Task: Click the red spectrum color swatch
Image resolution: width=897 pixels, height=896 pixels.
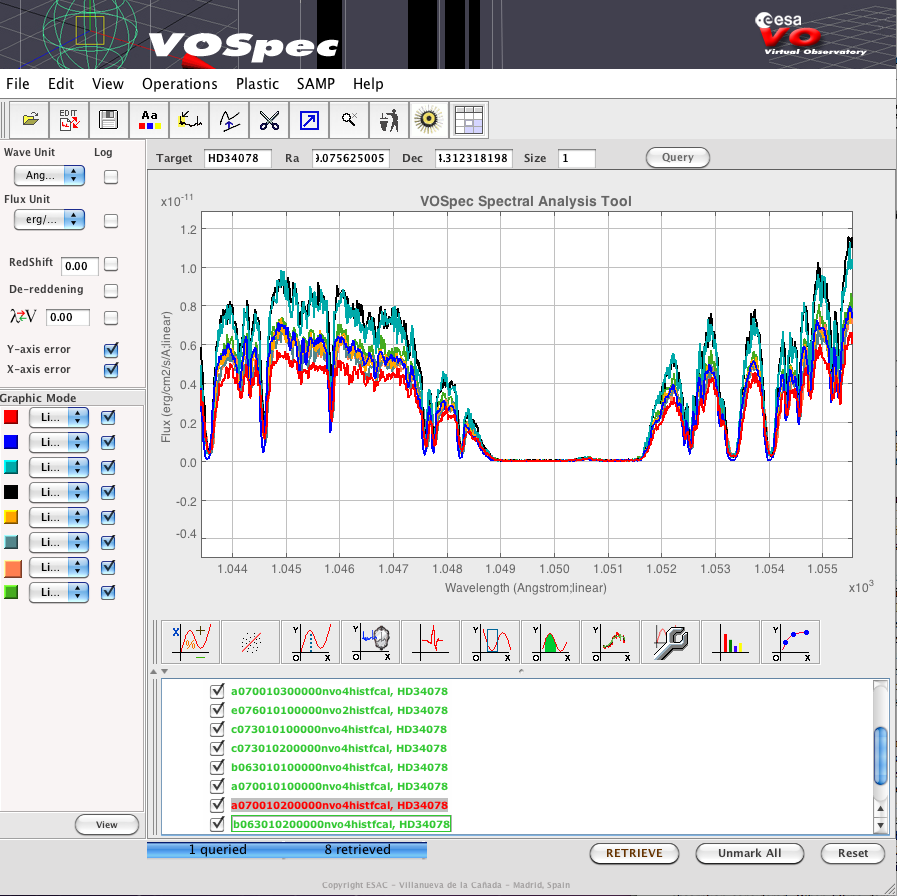Action: click(11, 417)
